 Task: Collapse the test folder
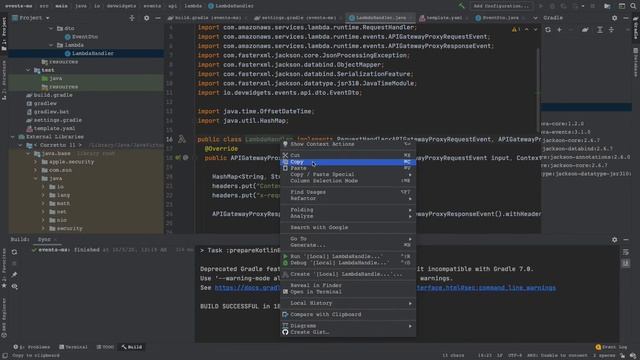pyautogui.click(x=29, y=70)
